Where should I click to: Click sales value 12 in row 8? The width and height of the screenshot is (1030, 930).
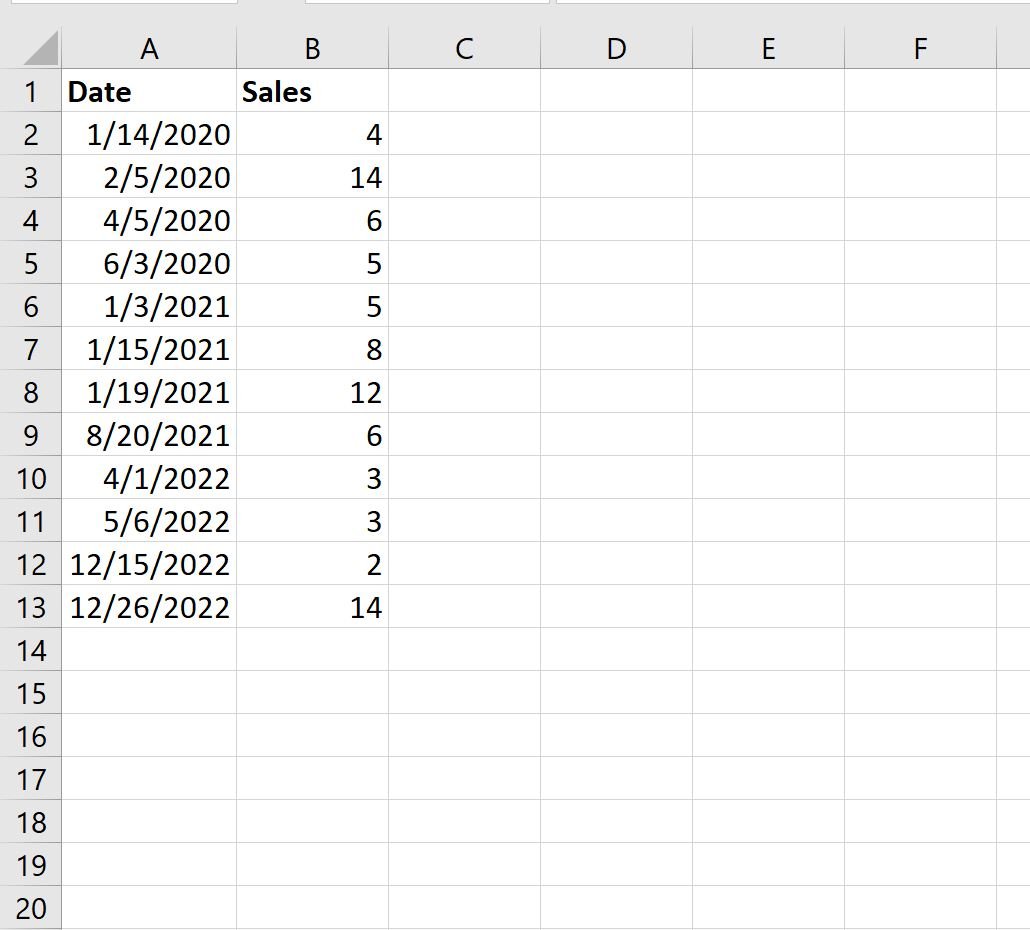pyautogui.click(x=313, y=392)
